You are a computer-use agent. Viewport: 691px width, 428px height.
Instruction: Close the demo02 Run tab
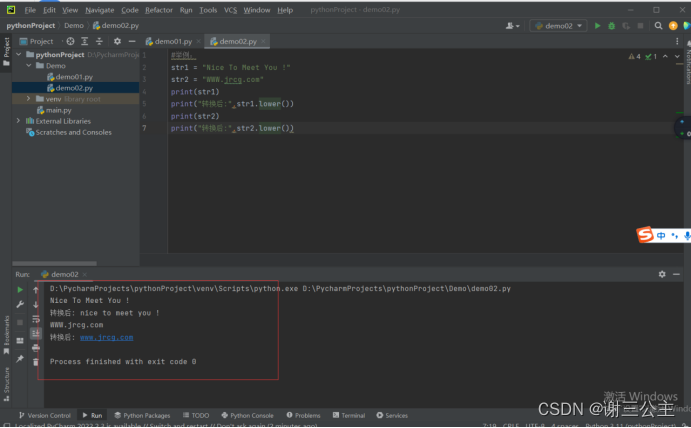point(85,275)
